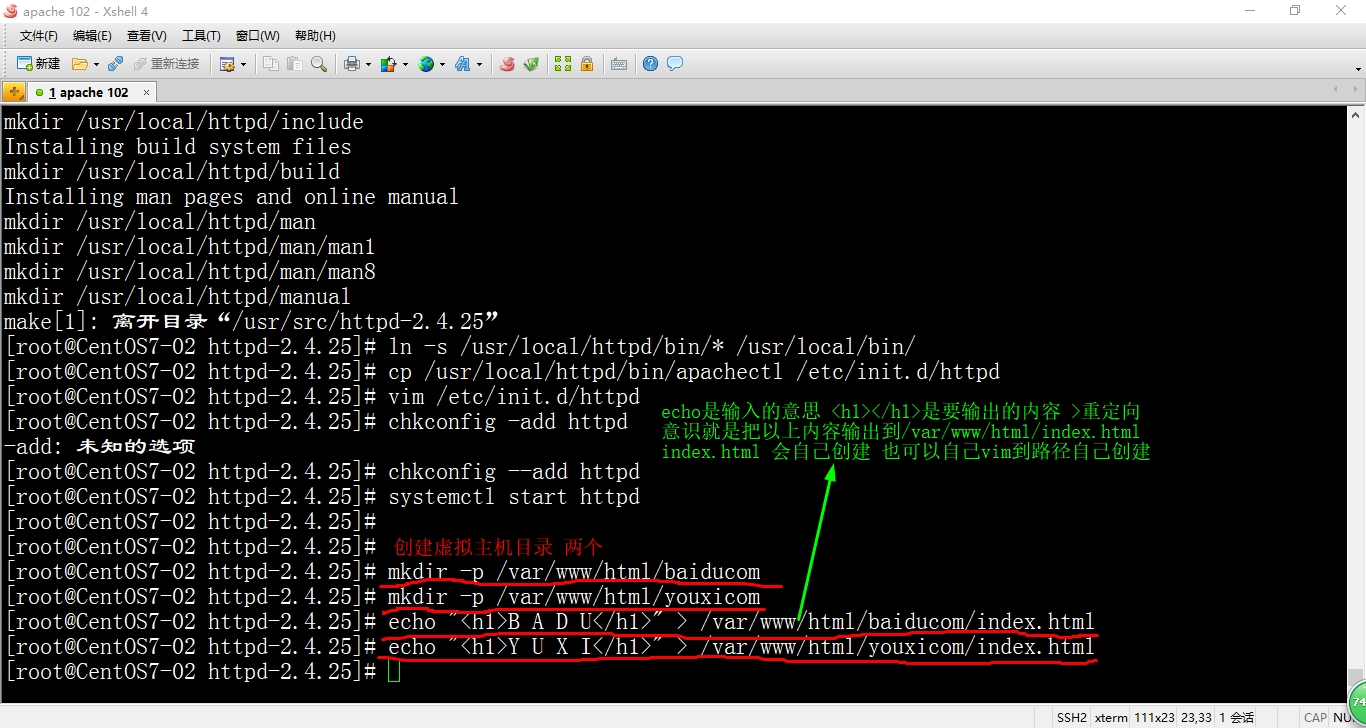This screenshot has width=1366, height=728.
Task: Click the '-add: 未知的选项' error line
Action: [x=100, y=447]
